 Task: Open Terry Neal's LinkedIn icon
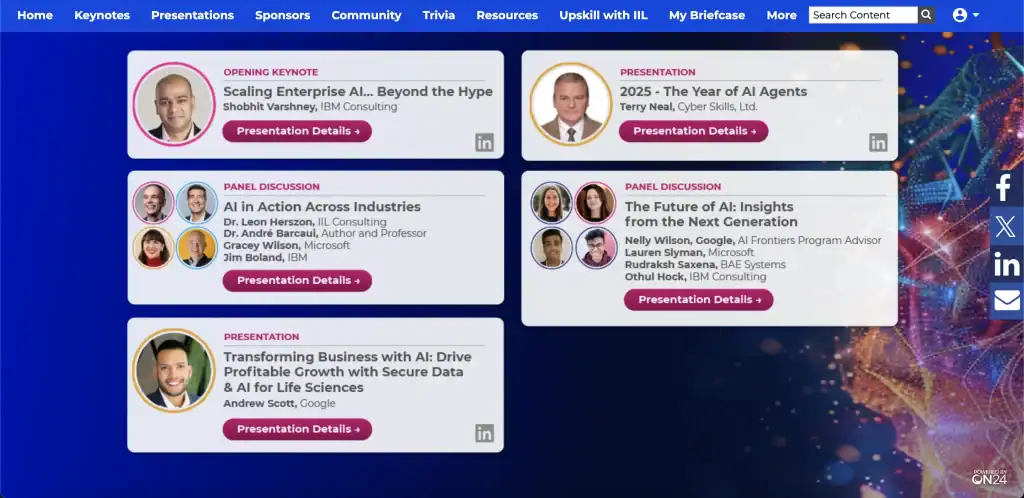878,142
